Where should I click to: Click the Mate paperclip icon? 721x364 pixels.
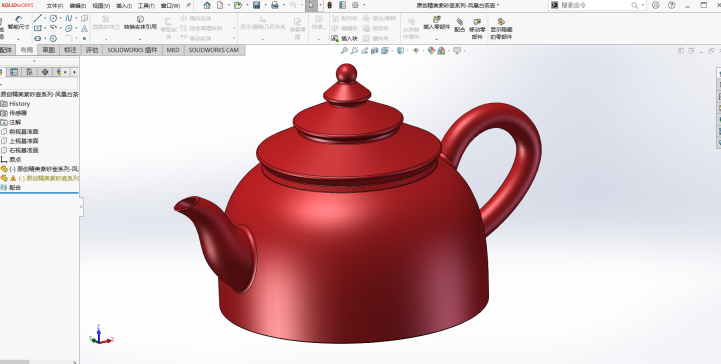pyautogui.click(x=459, y=25)
